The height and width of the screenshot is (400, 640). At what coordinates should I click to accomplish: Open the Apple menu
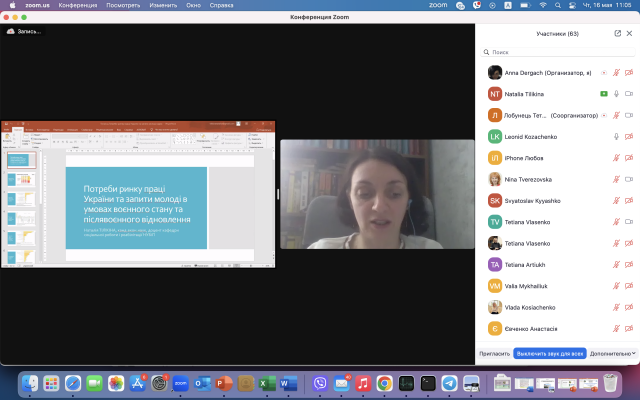(12, 5)
